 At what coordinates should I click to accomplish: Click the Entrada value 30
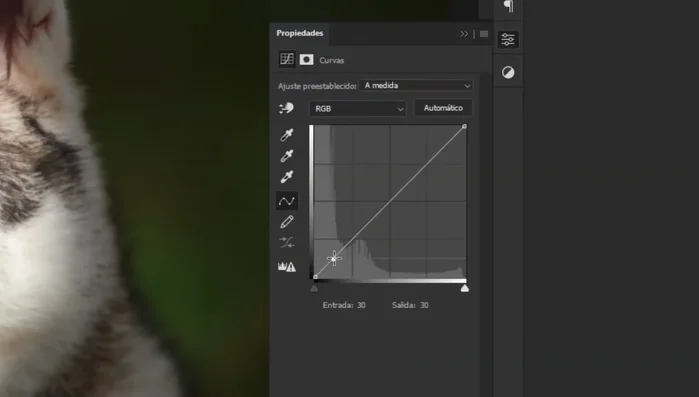pos(361,305)
